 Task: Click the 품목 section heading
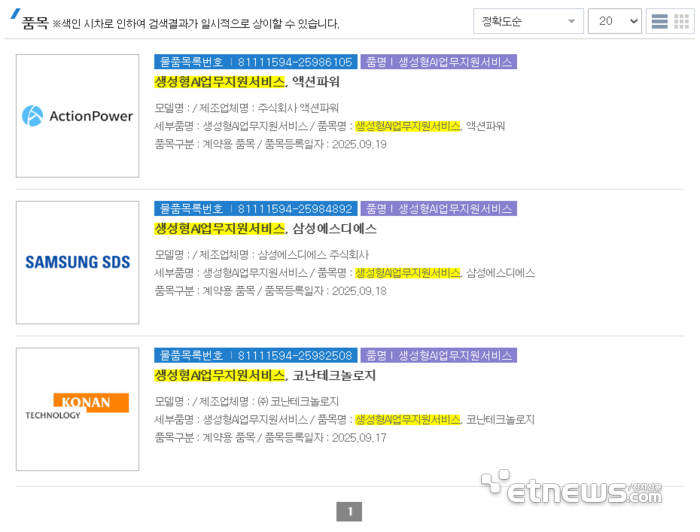[35, 22]
